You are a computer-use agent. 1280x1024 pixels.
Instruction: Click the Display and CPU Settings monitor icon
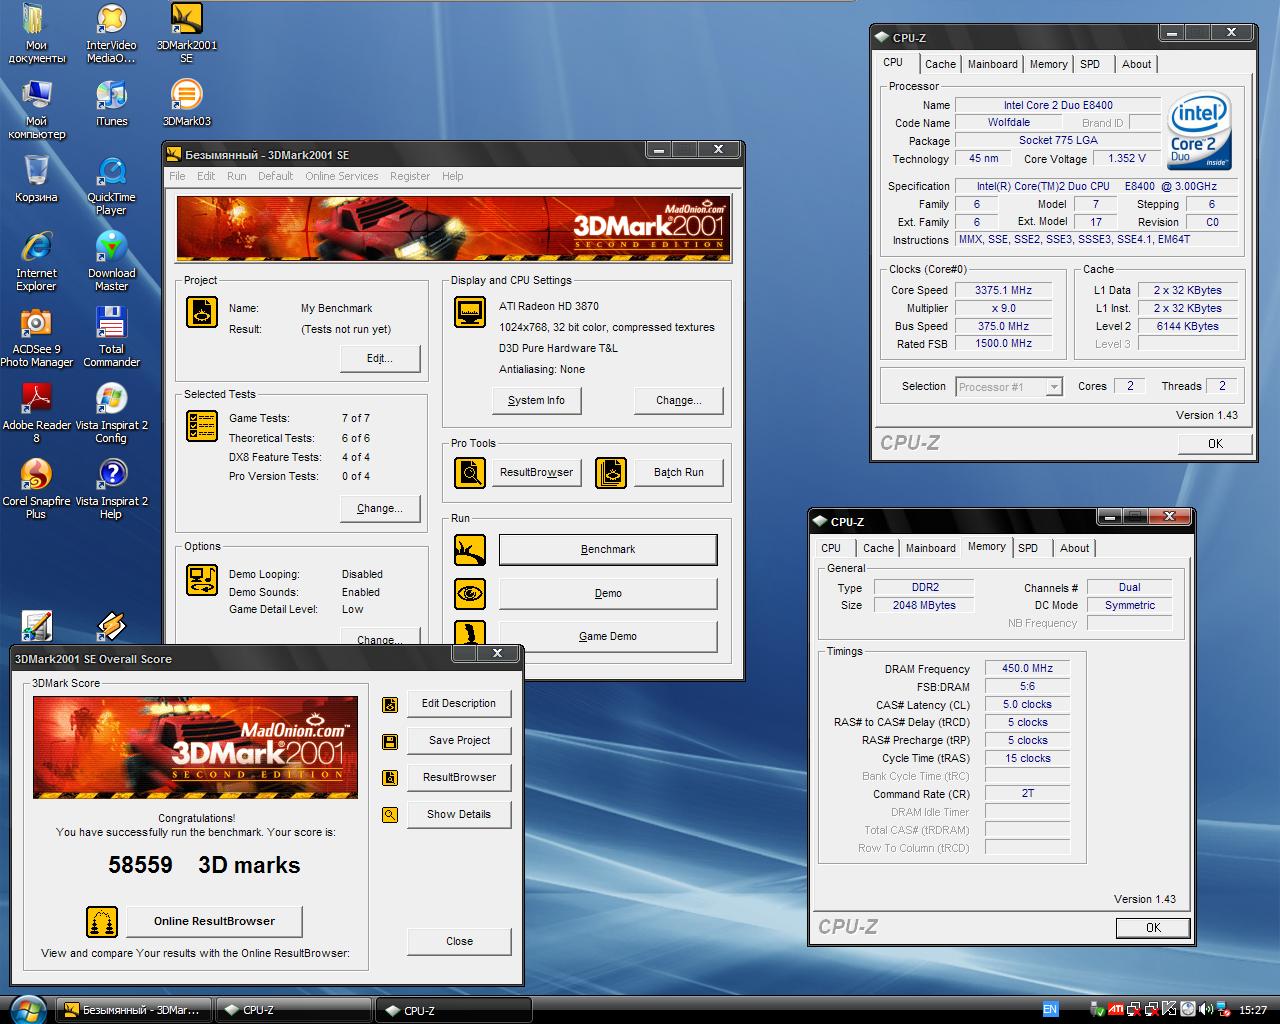click(x=470, y=312)
